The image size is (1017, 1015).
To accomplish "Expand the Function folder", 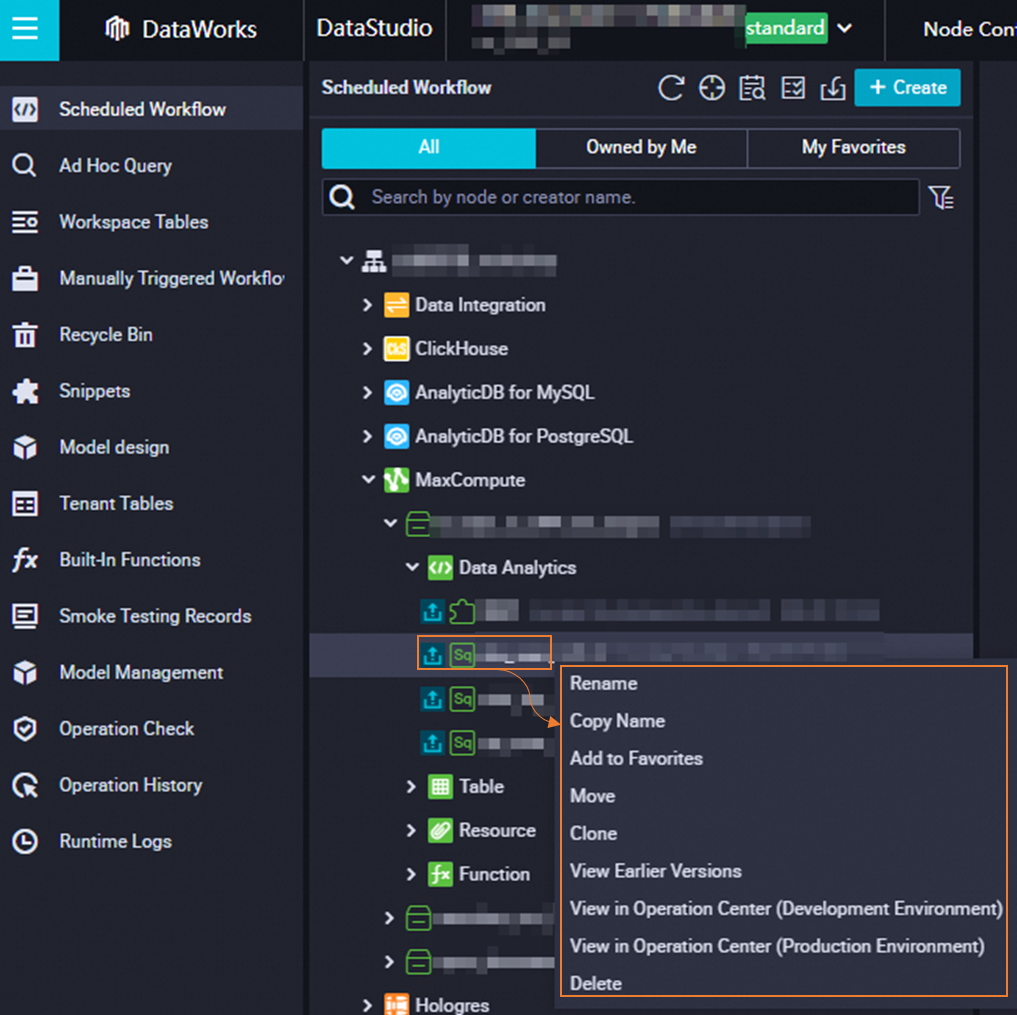I will tap(411, 874).
